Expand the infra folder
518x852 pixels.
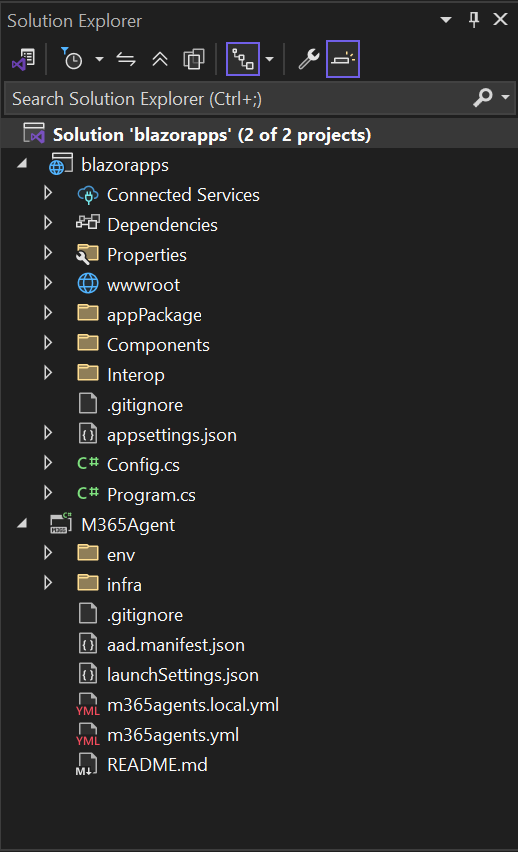(48, 582)
